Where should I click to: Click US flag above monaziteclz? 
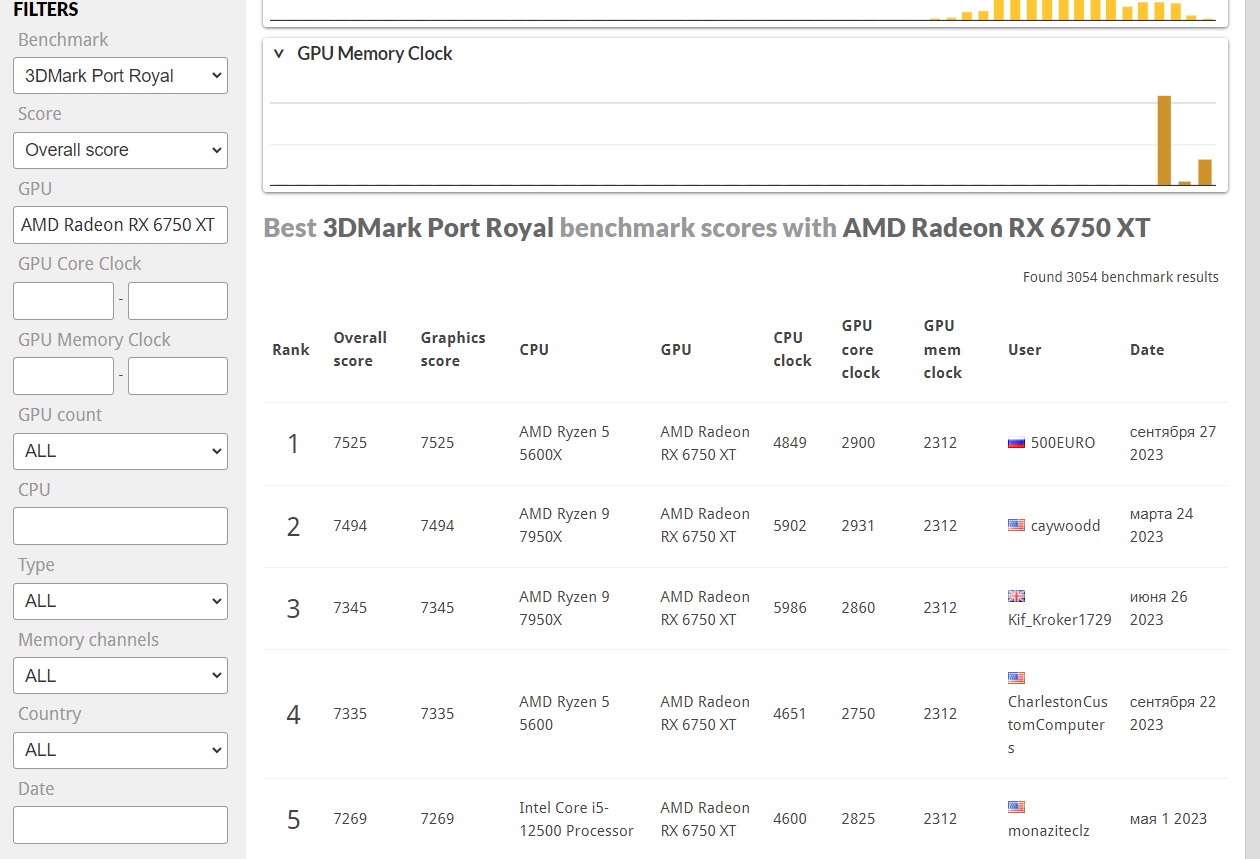1016,807
